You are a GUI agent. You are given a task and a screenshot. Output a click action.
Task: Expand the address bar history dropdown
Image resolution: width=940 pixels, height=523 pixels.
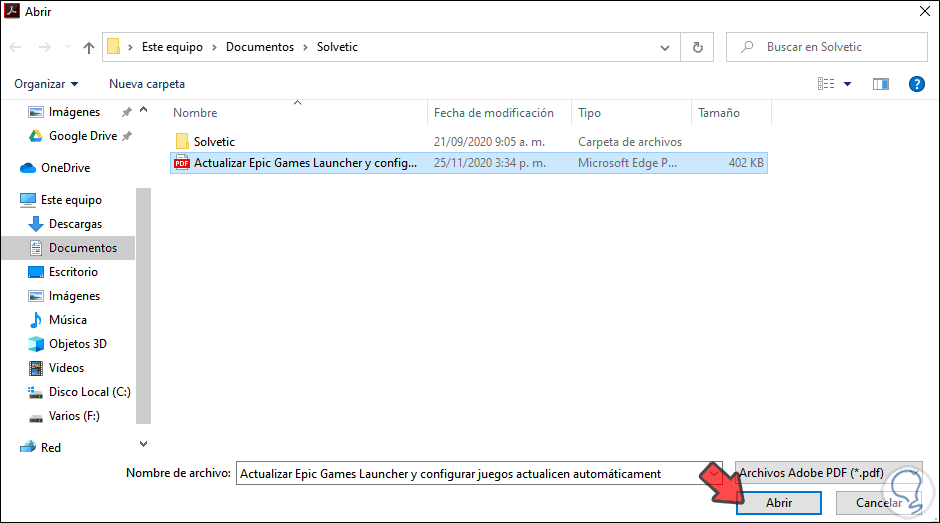tap(665, 47)
